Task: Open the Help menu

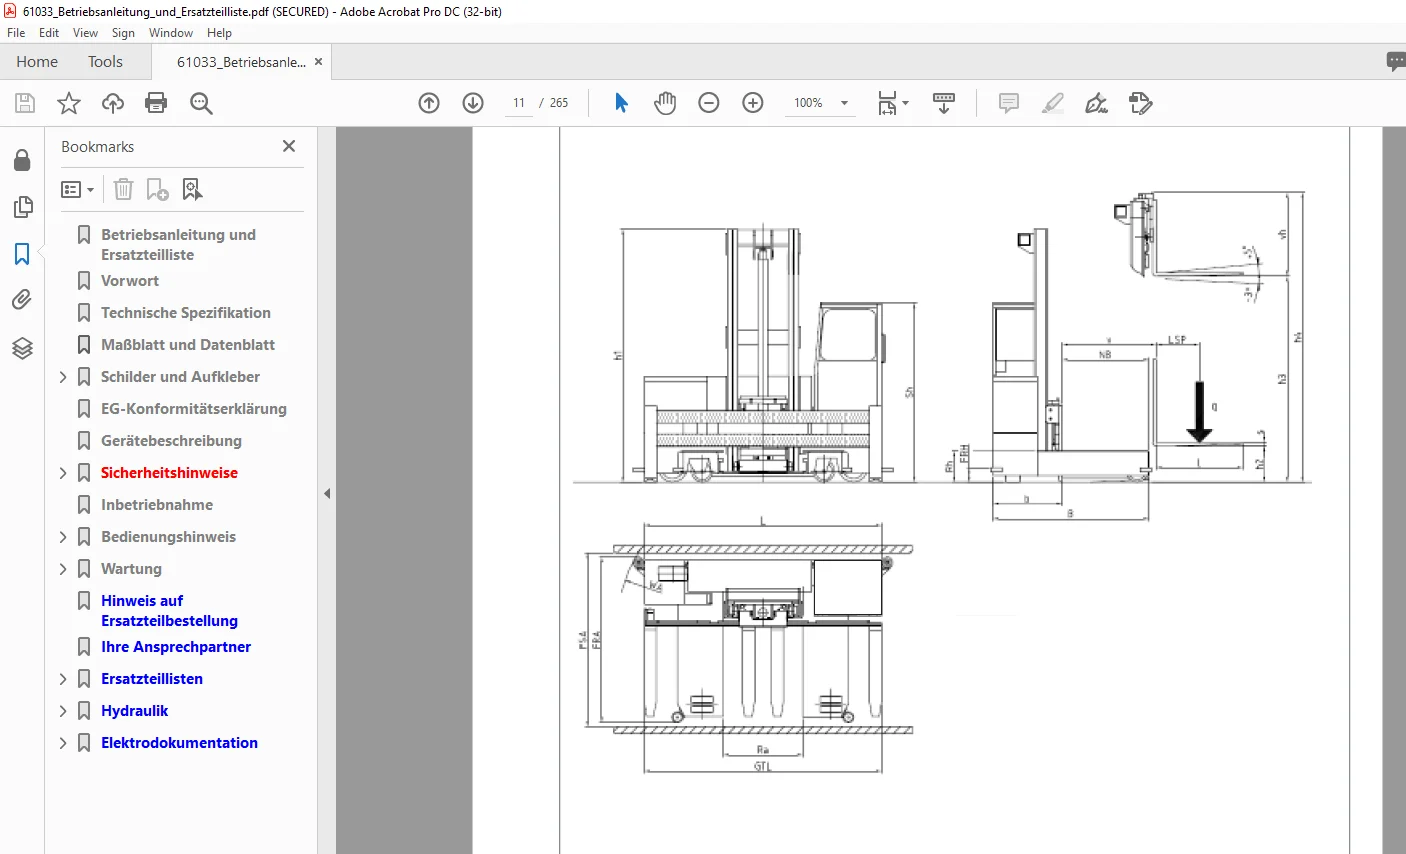Action: (219, 33)
